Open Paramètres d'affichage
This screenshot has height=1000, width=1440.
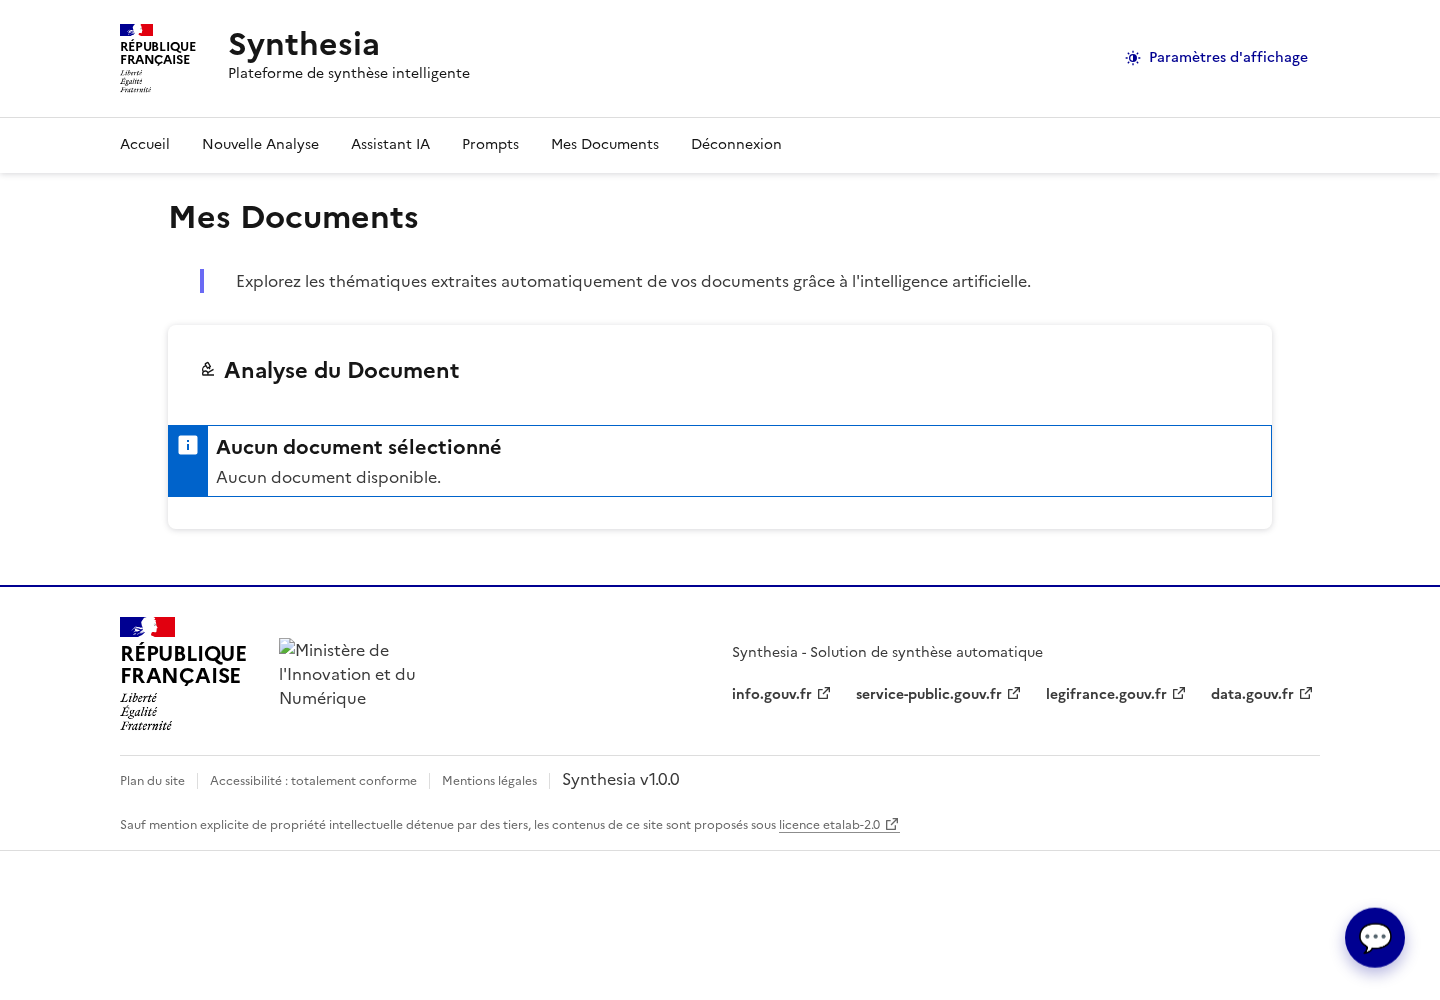(1216, 57)
